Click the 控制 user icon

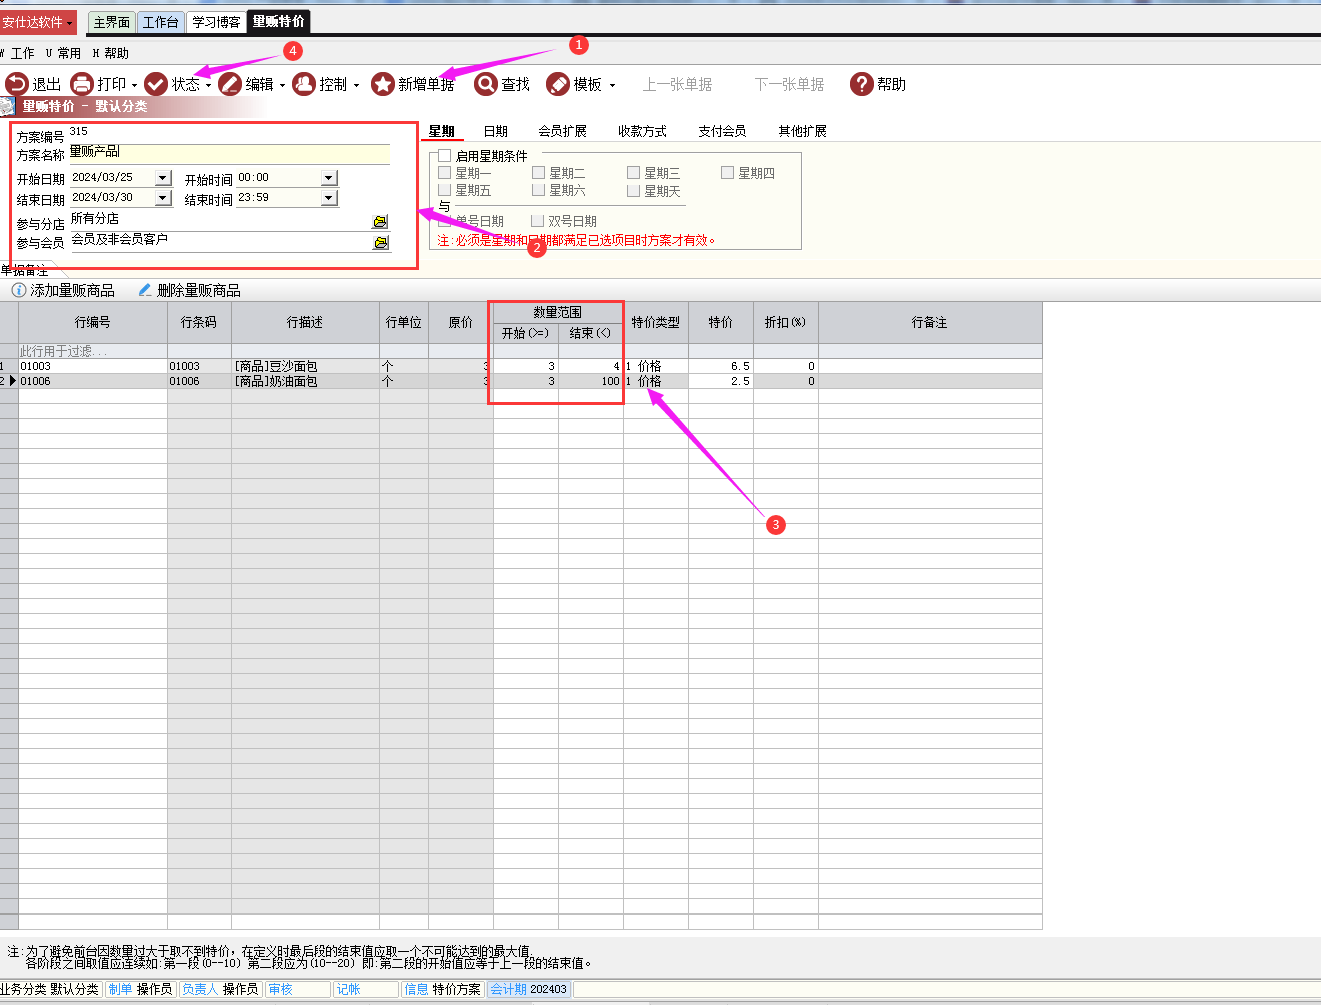[x=304, y=84]
